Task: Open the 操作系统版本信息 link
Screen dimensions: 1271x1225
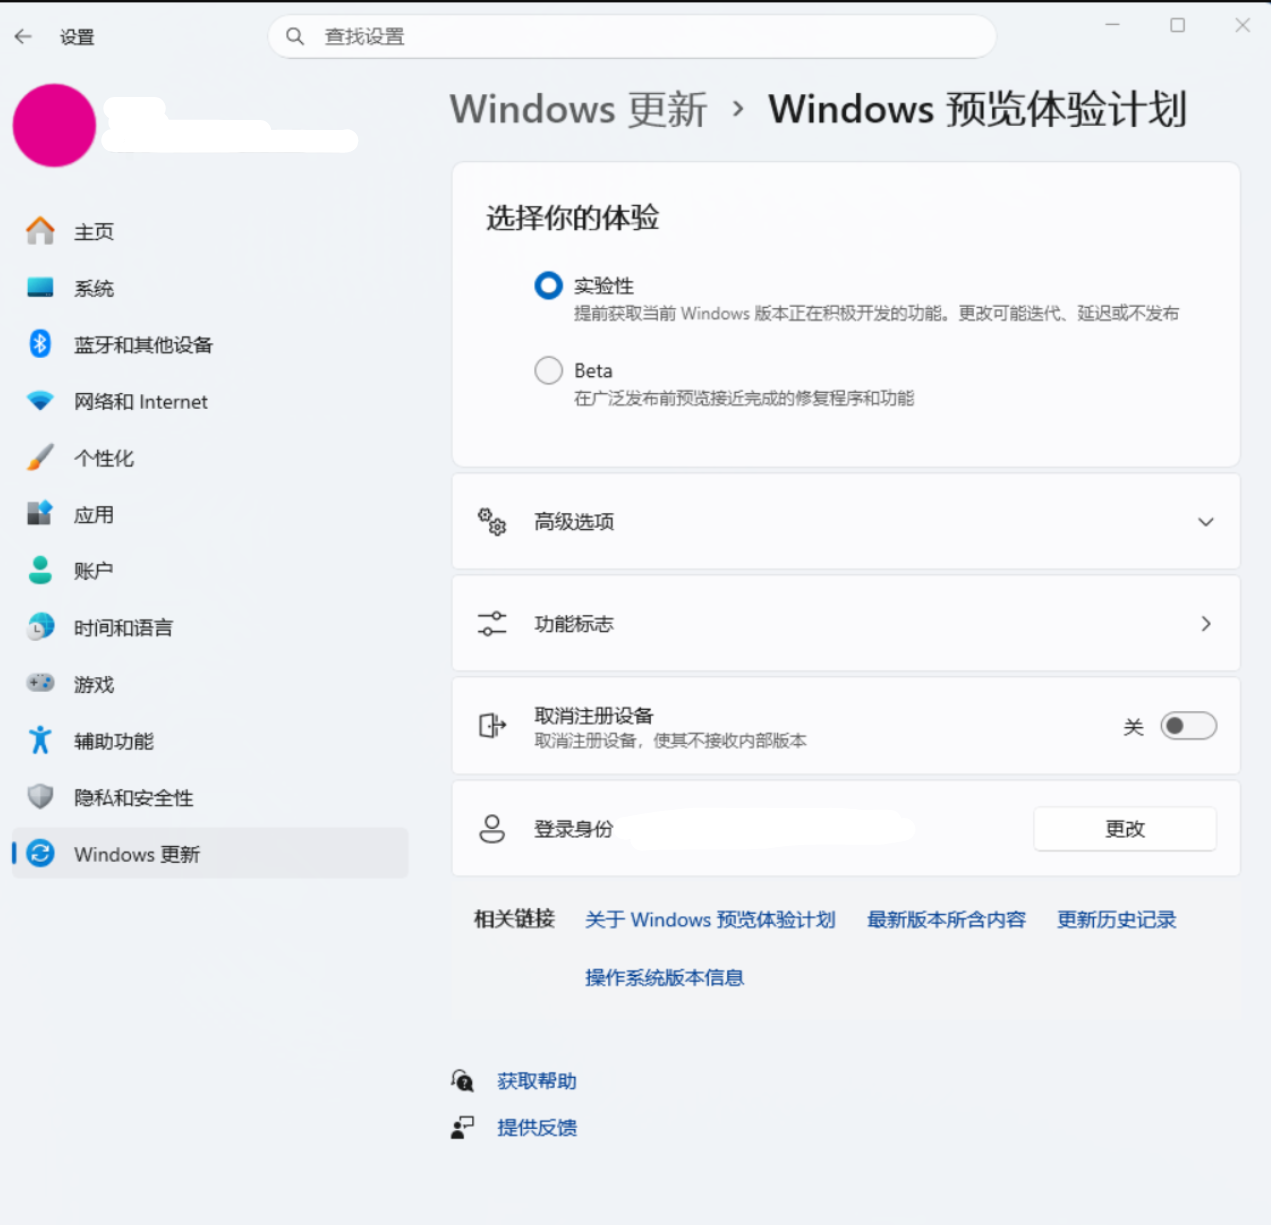Action: pyautogui.click(x=664, y=977)
